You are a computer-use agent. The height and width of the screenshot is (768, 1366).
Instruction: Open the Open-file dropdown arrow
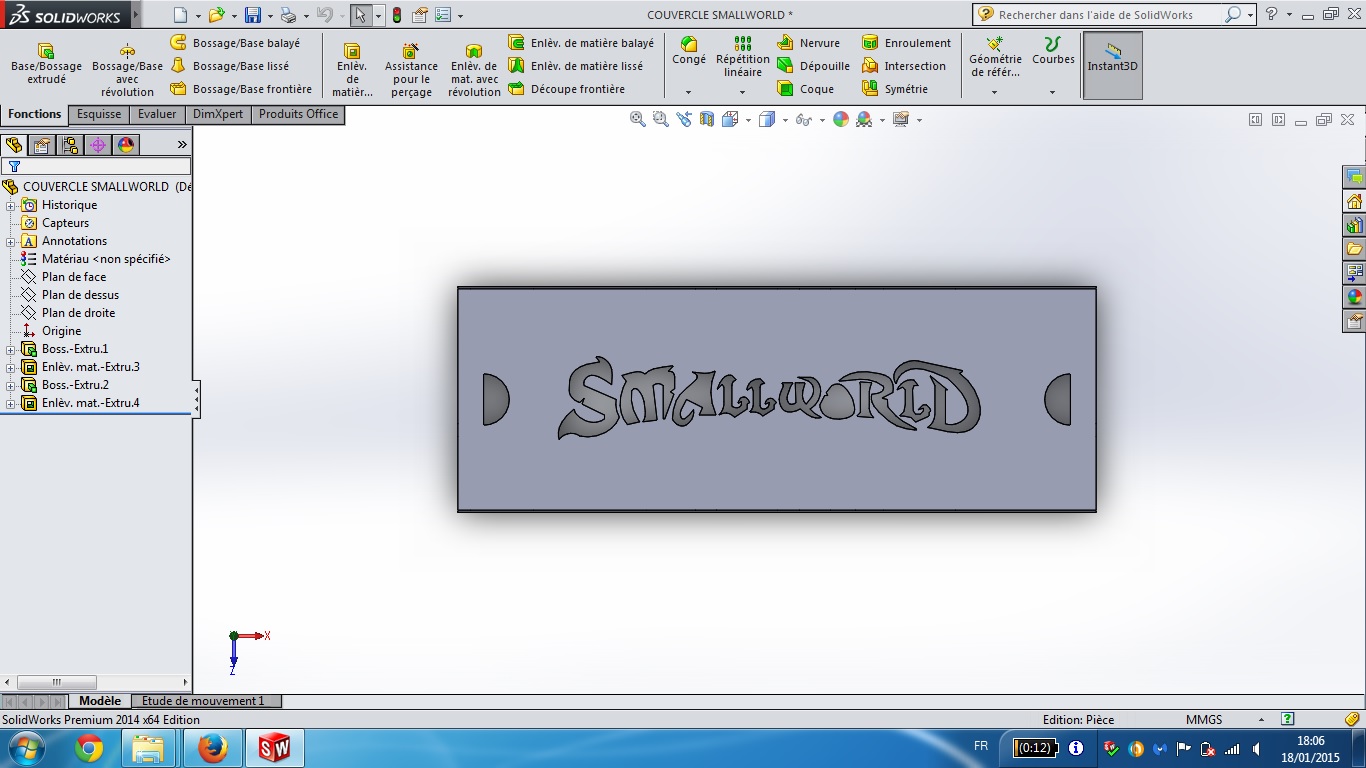tap(233, 16)
